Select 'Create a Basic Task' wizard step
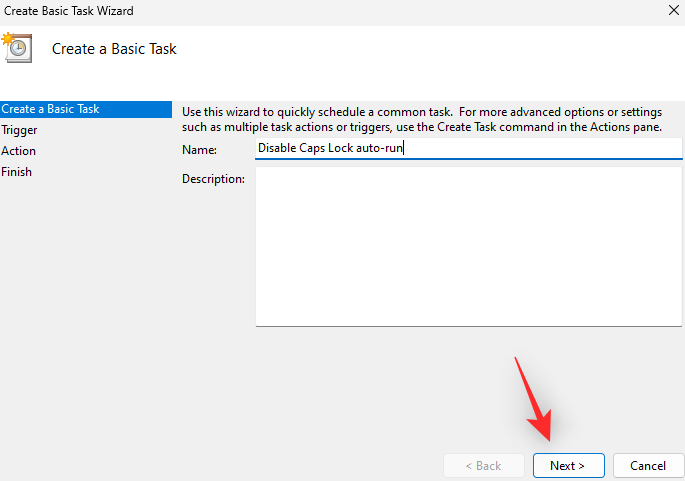 tap(86, 109)
